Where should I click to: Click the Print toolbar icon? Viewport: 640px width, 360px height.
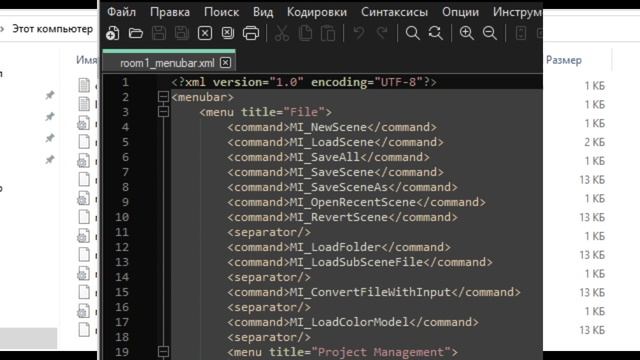(x=251, y=33)
